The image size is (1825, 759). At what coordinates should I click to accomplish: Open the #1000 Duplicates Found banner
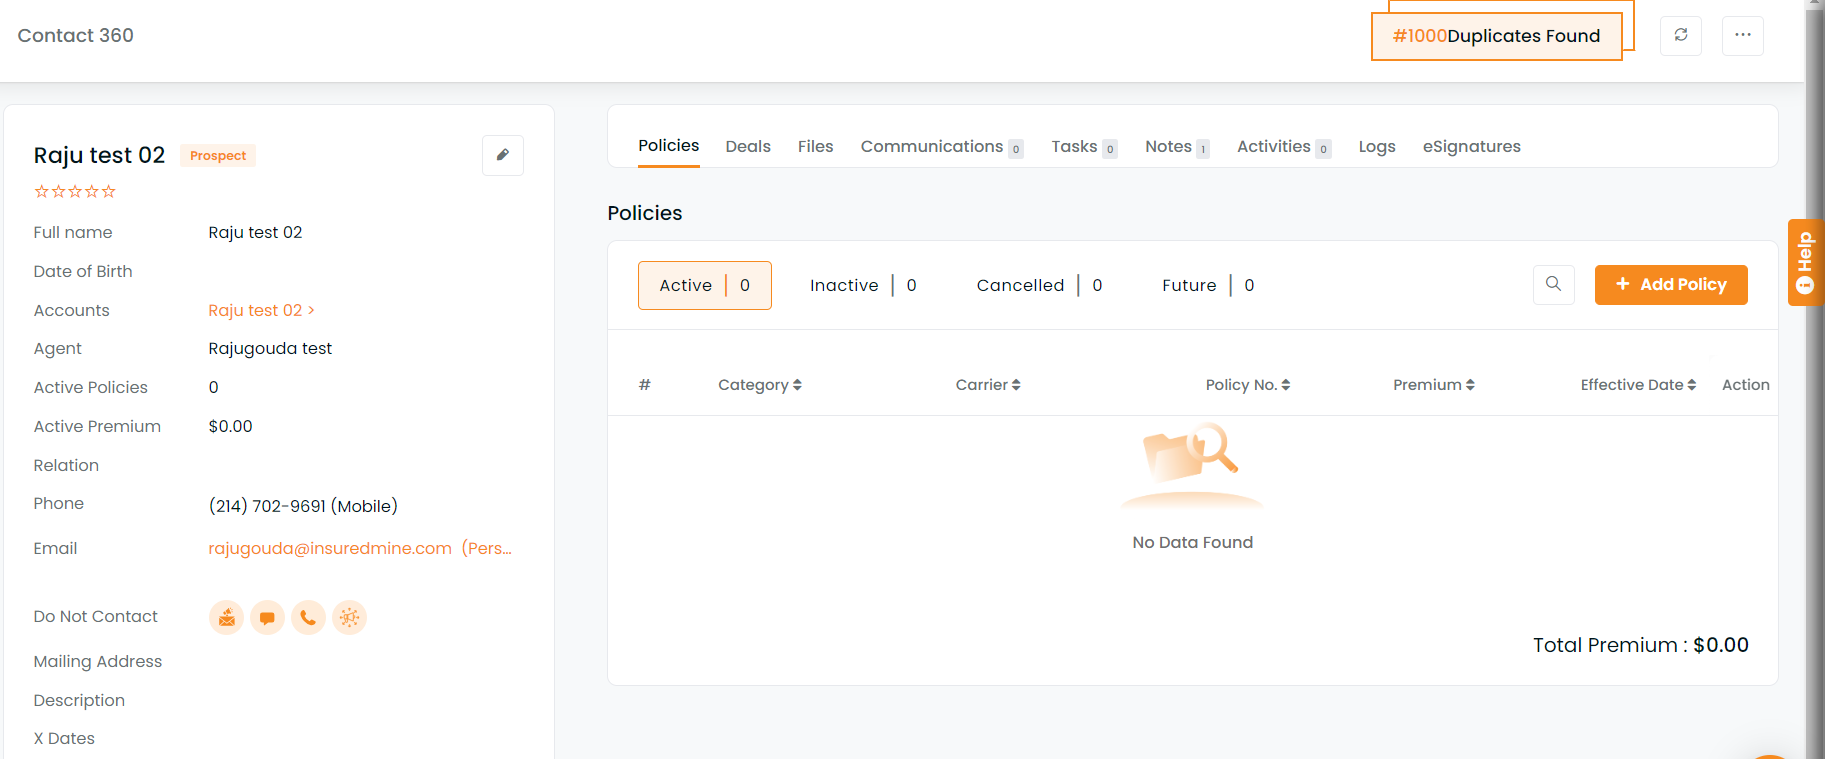[1497, 36]
